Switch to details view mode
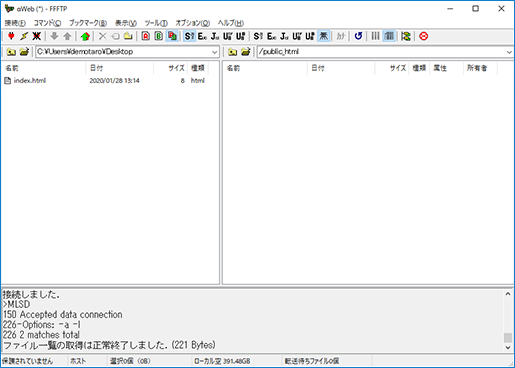 tap(389, 36)
